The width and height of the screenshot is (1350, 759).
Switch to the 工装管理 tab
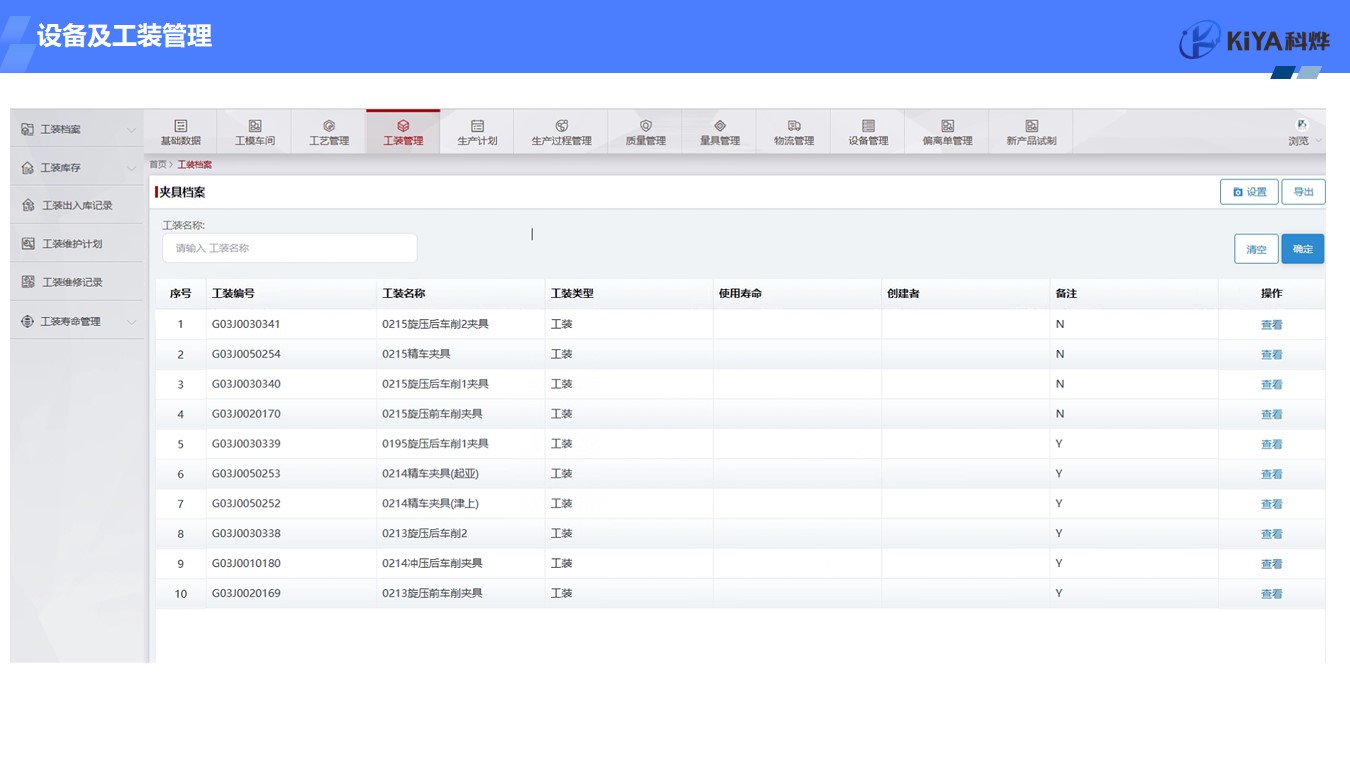pyautogui.click(x=403, y=132)
